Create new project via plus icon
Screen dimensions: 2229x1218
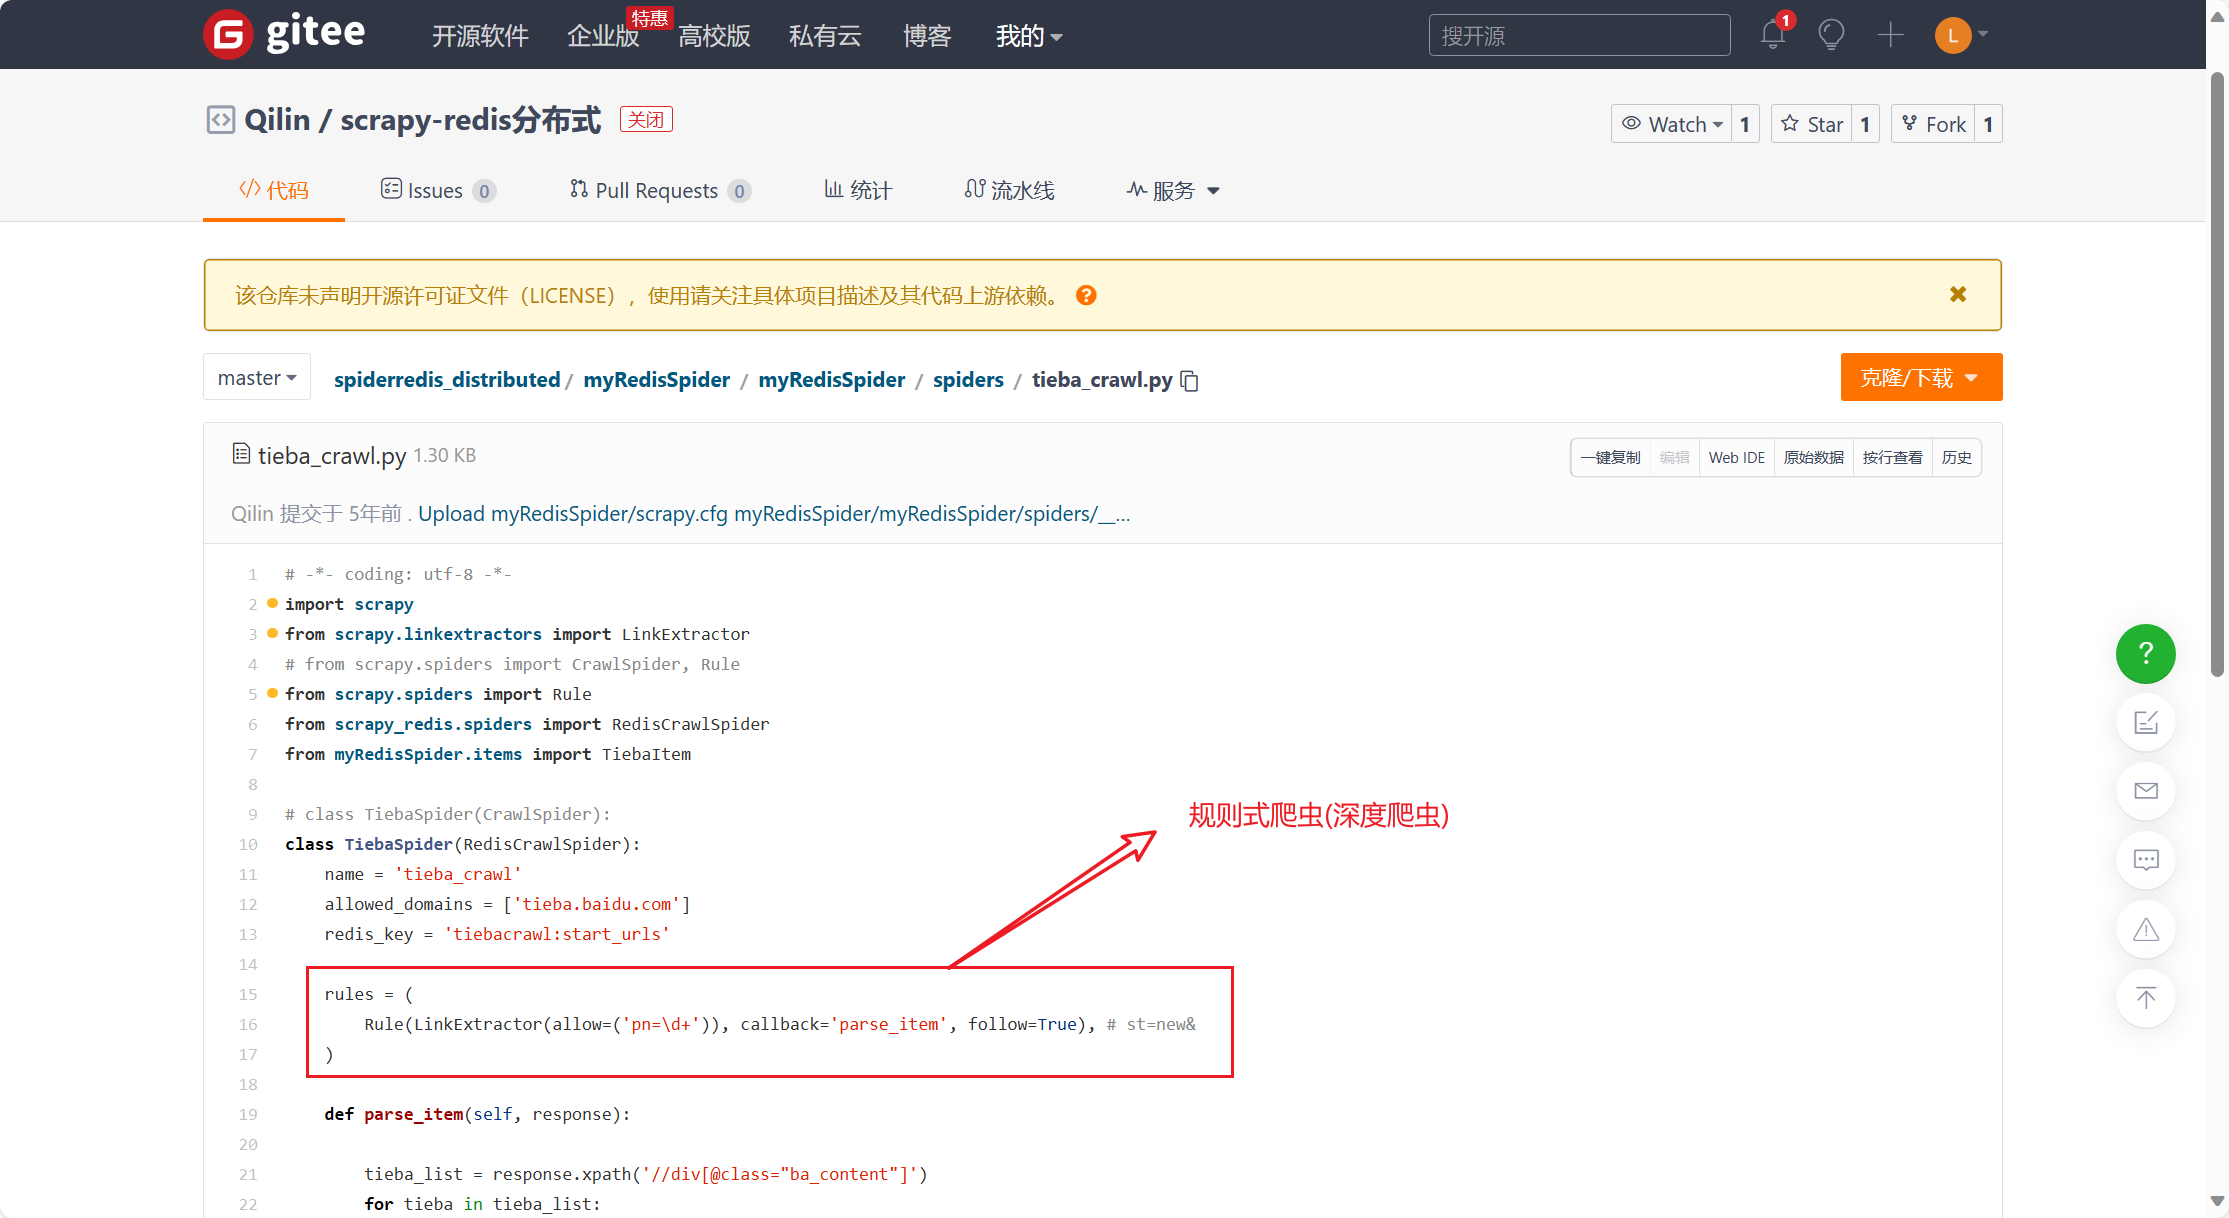click(1891, 34)
